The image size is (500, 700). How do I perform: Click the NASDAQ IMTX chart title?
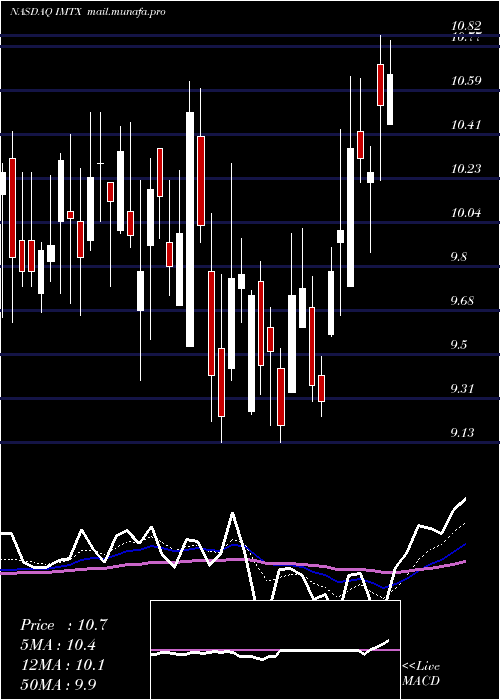coord(46,12)
